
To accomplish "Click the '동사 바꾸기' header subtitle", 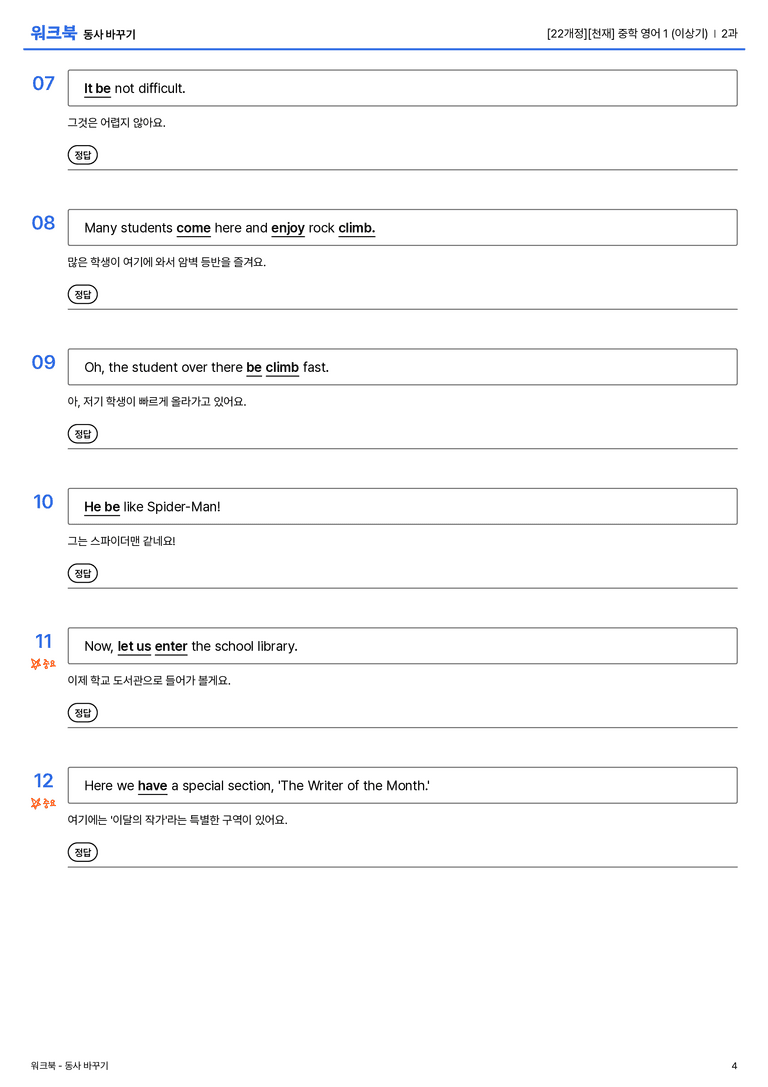I will click(x=110, y=35).
